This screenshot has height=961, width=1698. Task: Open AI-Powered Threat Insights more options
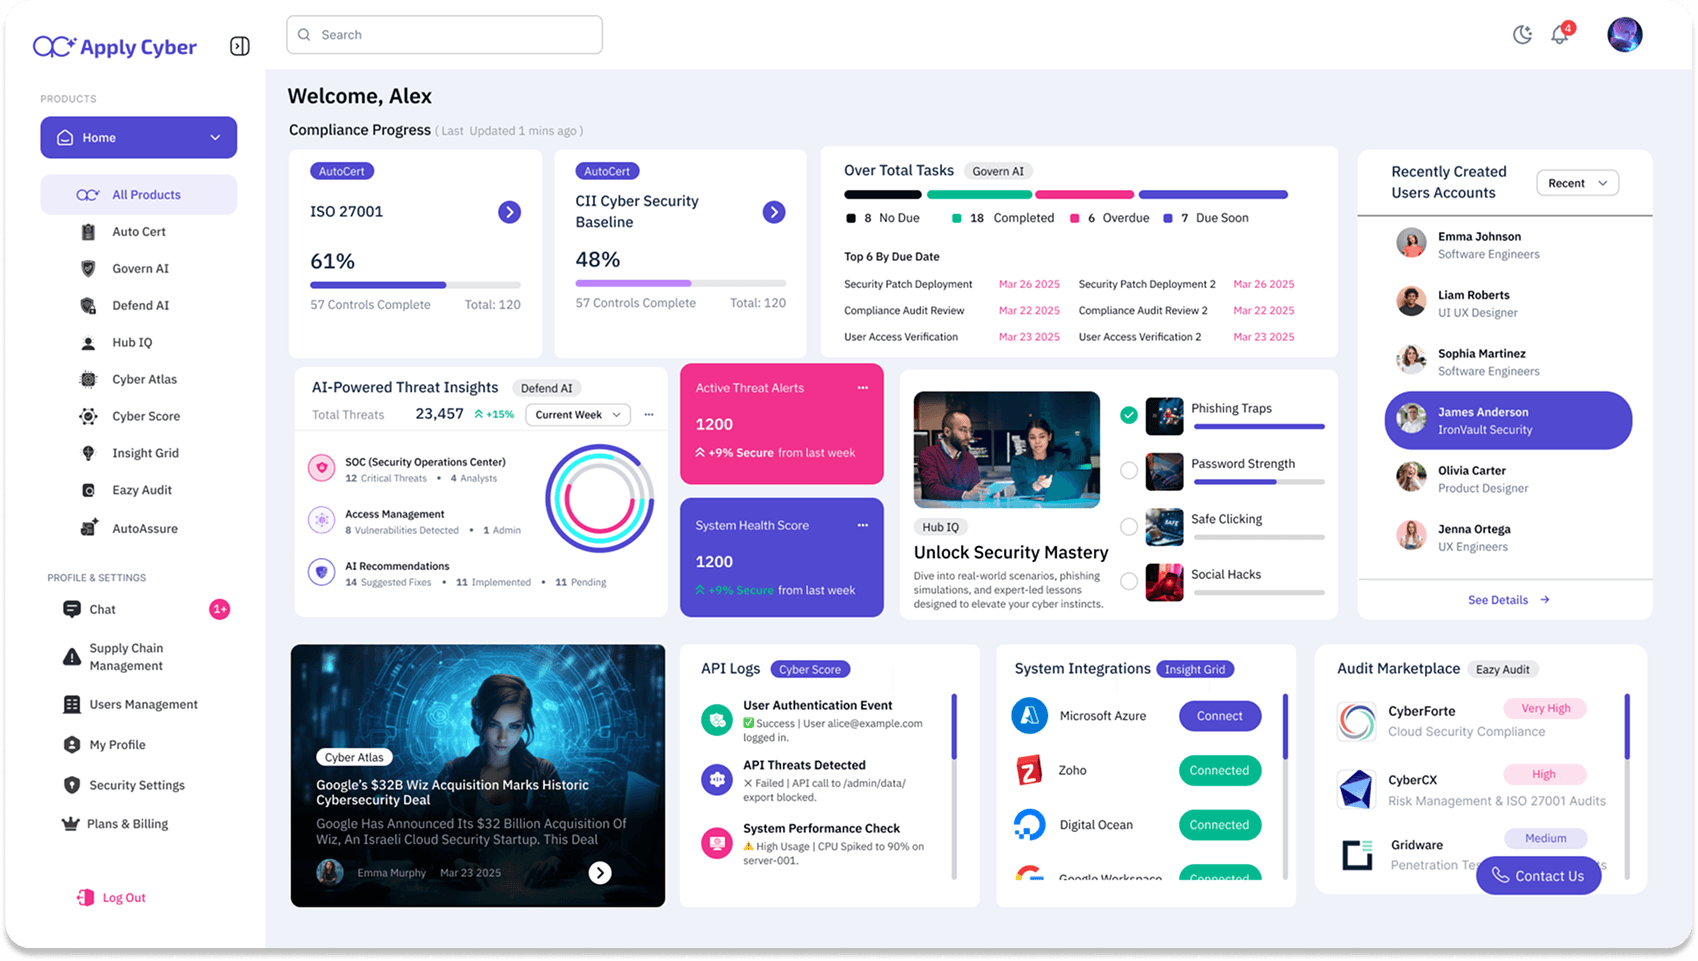tap(649, 414)
